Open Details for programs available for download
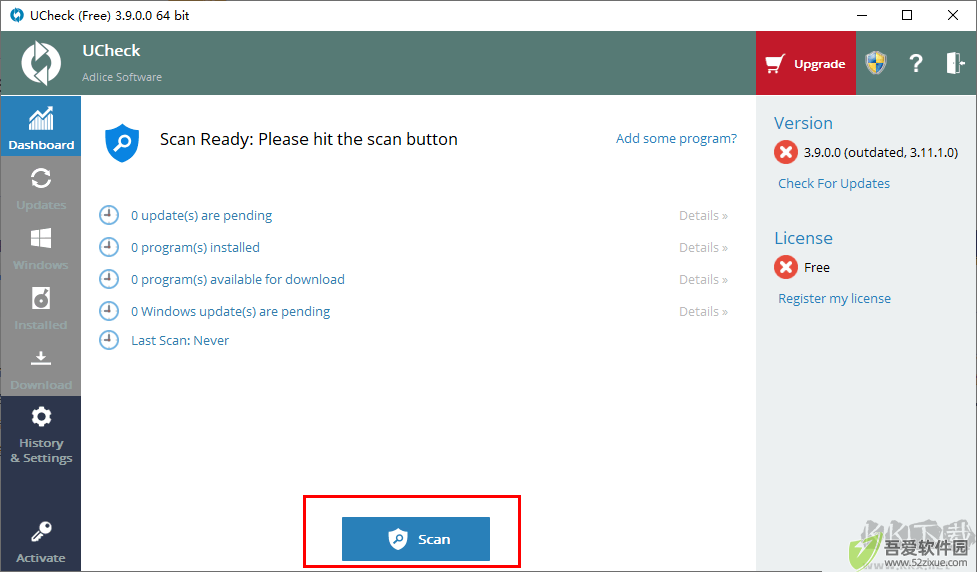This screenshot has width=977, height=572. tap(703, 279)
